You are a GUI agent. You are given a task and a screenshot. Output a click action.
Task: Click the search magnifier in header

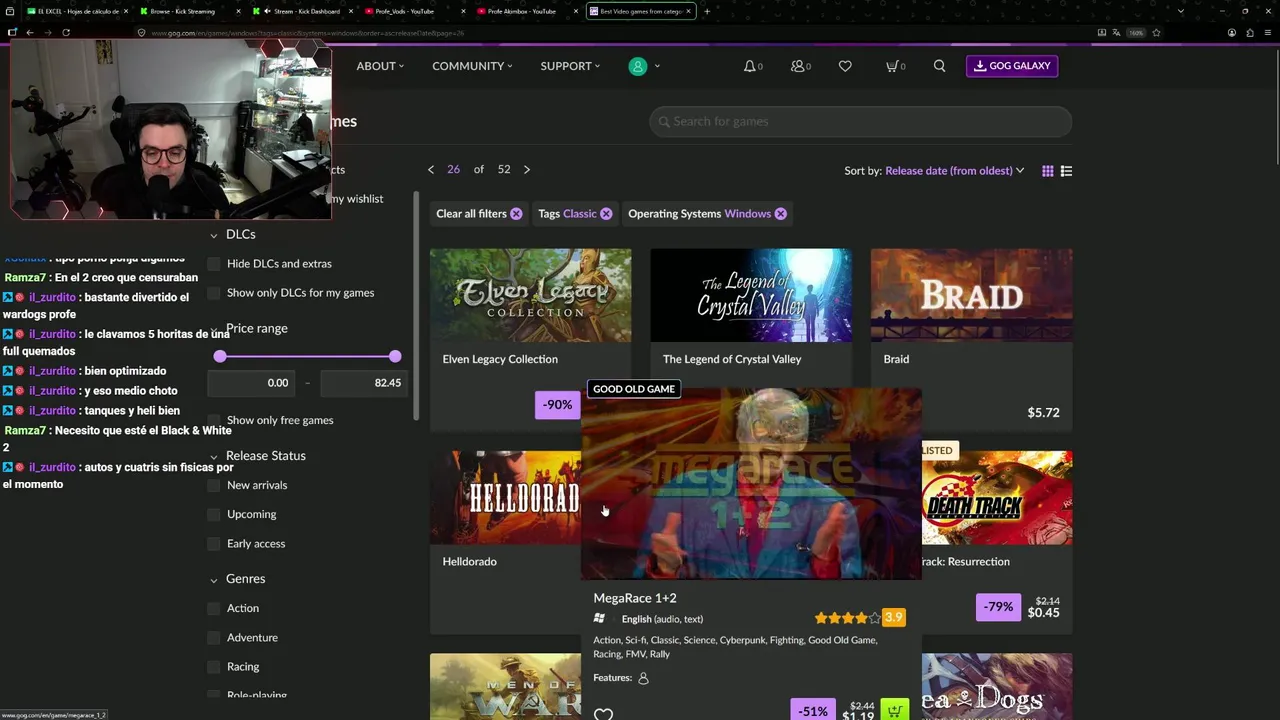click(x=939, y=66)
